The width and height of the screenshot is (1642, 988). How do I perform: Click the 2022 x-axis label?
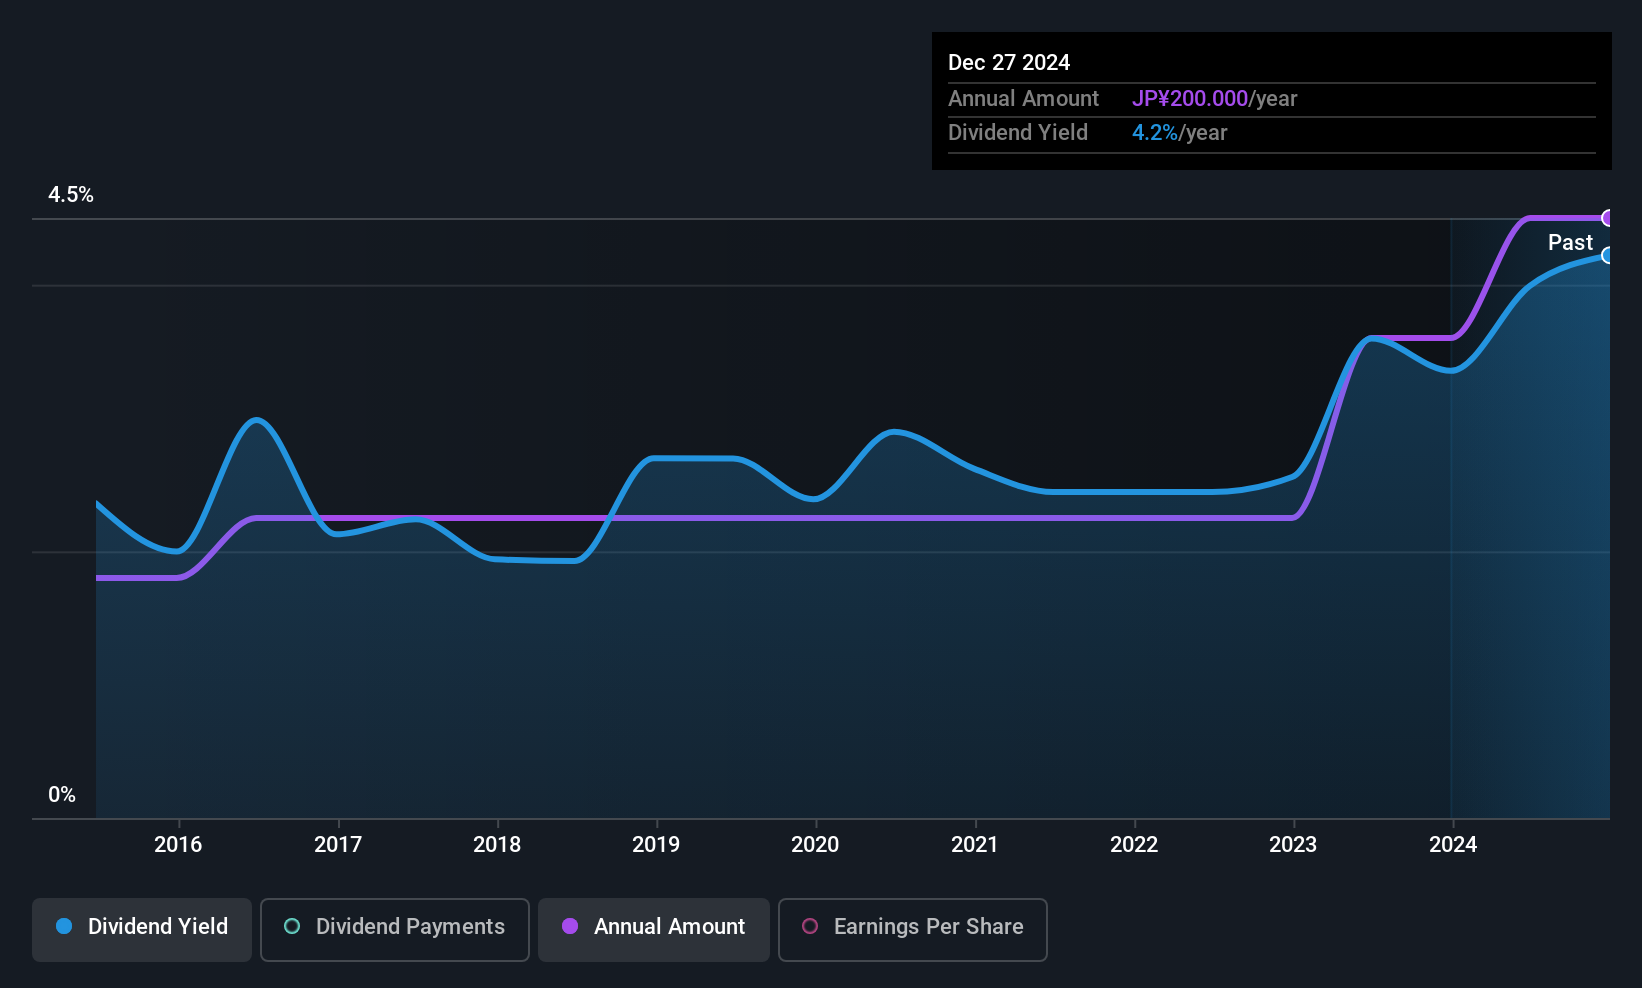coord(1134,844)
